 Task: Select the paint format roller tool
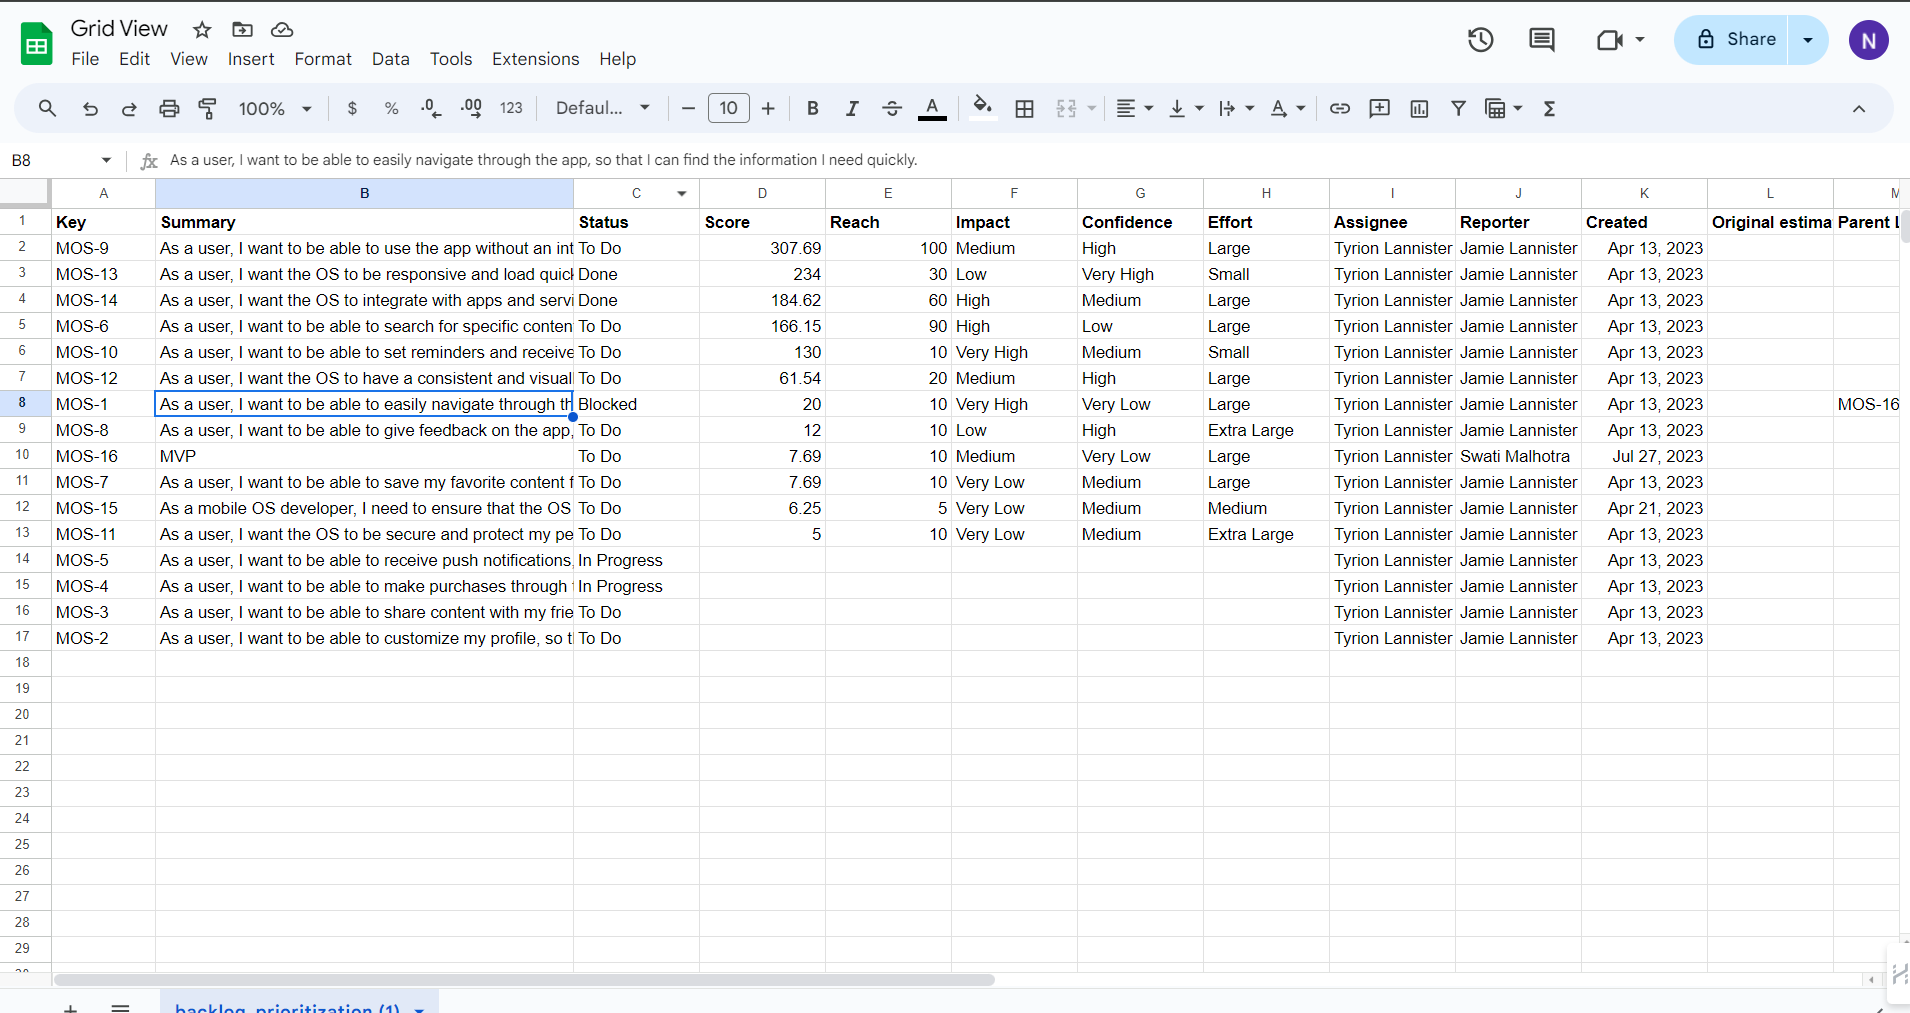[208, 109]
